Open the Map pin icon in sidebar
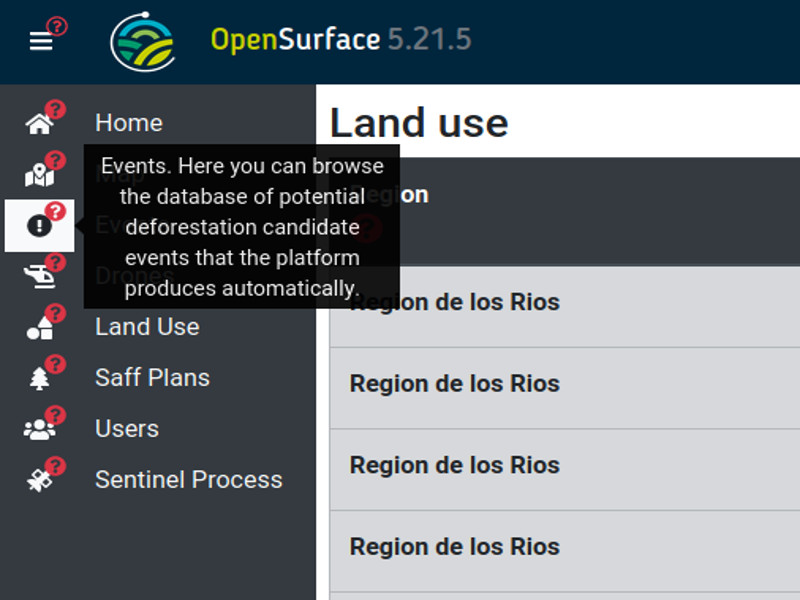This screenshot has width=800, height=600. pyautogui.click(x=39, y=174)
